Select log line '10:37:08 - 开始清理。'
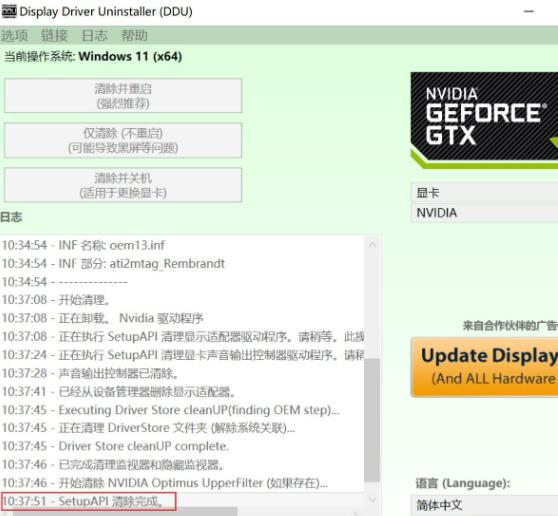 click(182, 300)
